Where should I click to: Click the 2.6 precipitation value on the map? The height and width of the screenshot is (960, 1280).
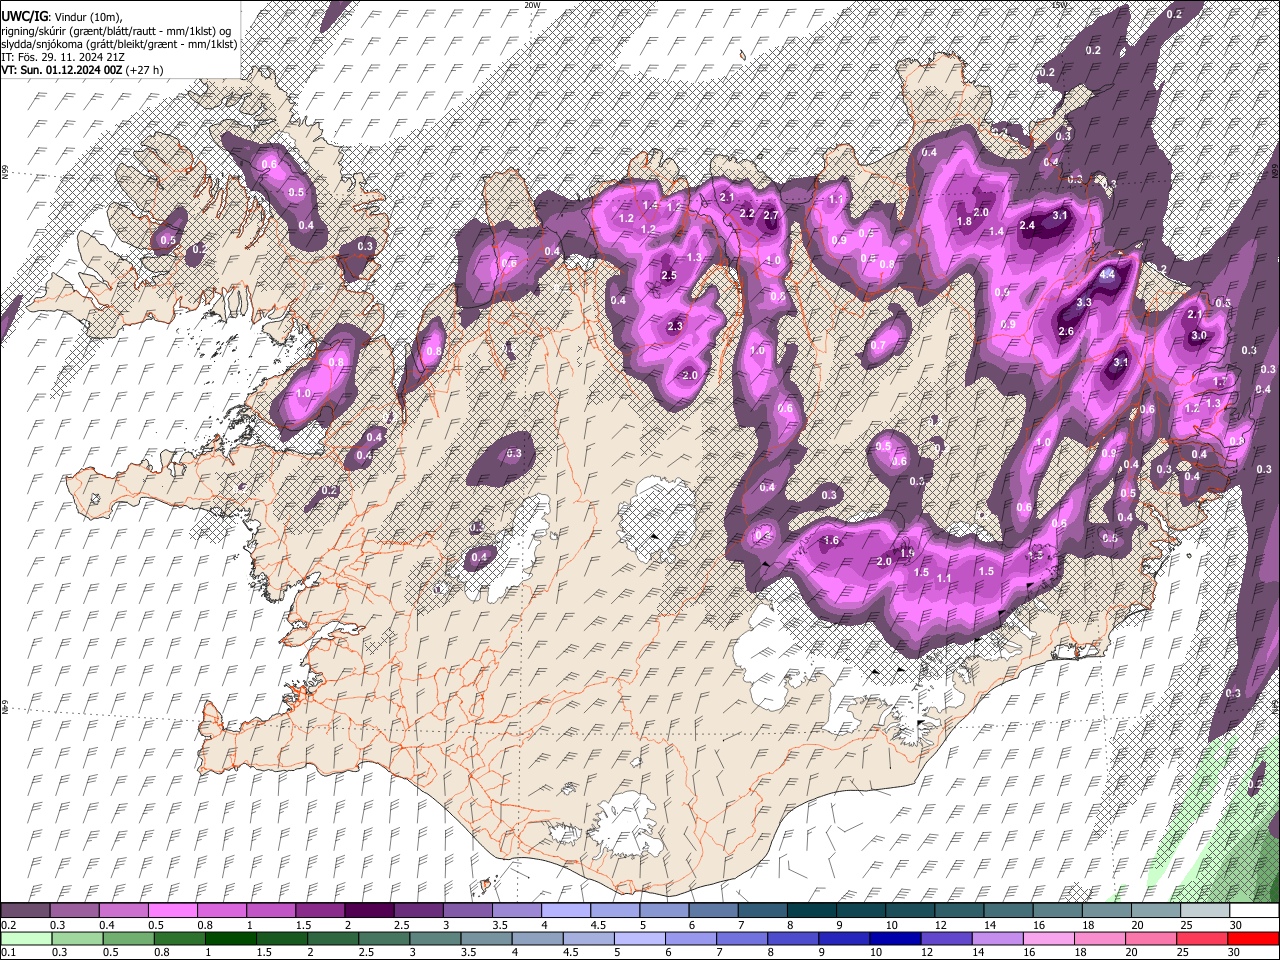tap(1066, 331)
